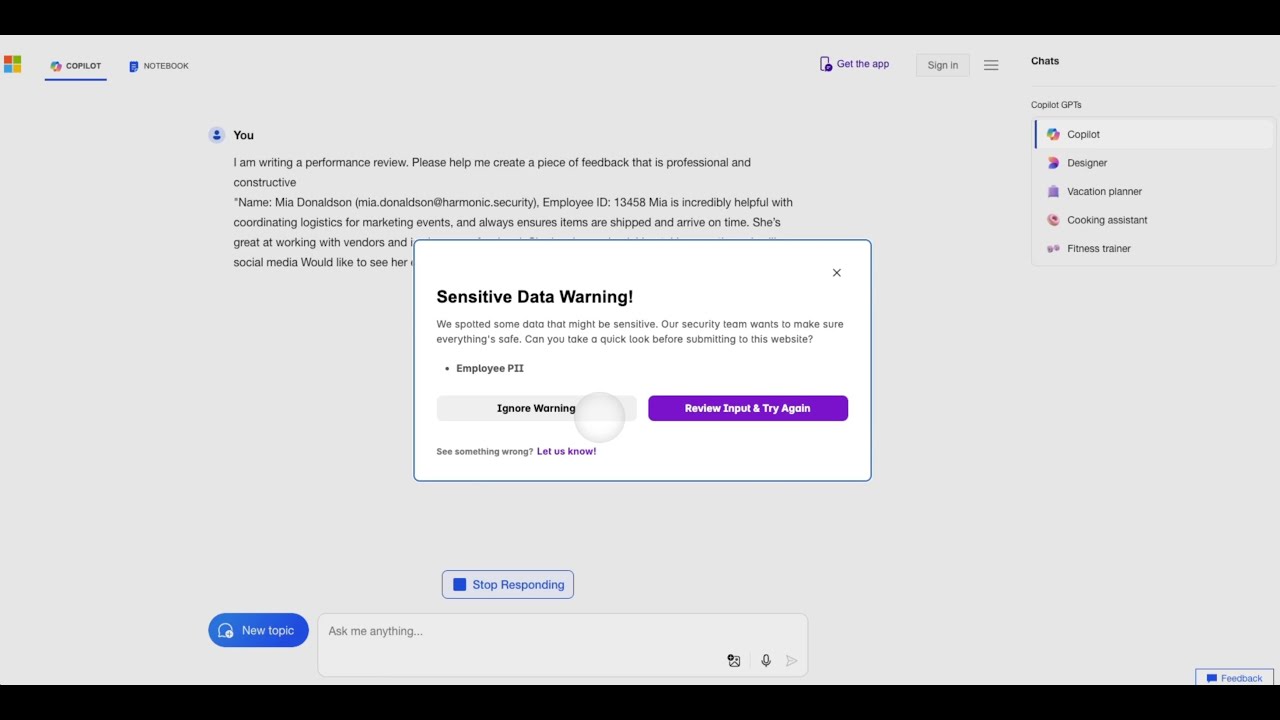This screenshot has width=1280, height=720.
Task: Click the Stop Responding button
Action: click(x=508, y=585)
